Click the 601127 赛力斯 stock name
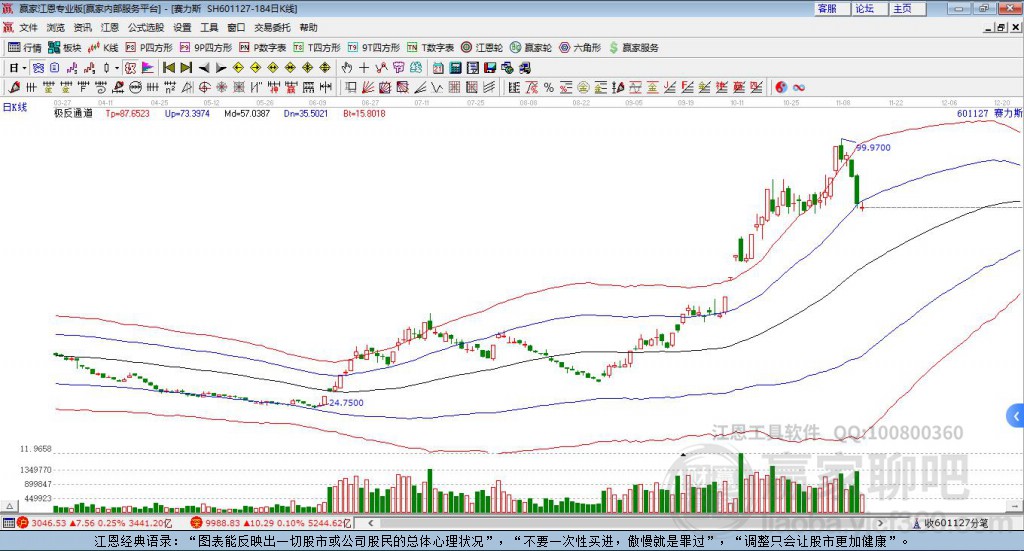The width and height of the screenshot is (1024, 551). [x=989, y=114]
